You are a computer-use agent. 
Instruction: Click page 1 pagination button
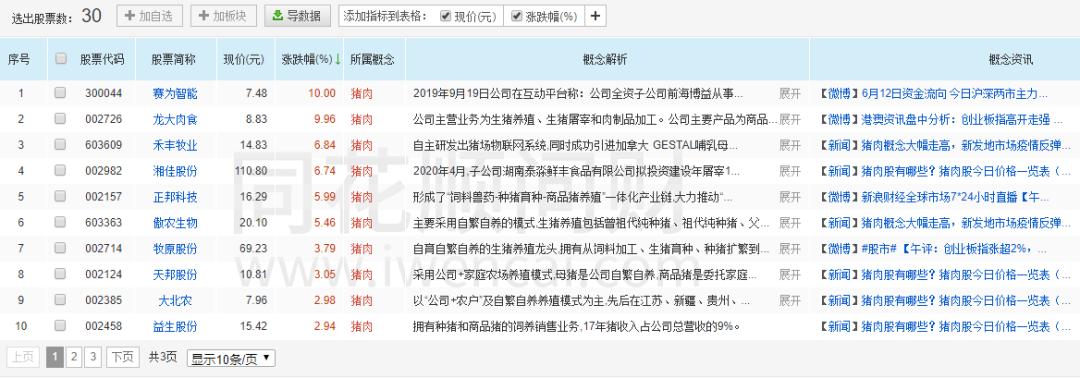55,357
